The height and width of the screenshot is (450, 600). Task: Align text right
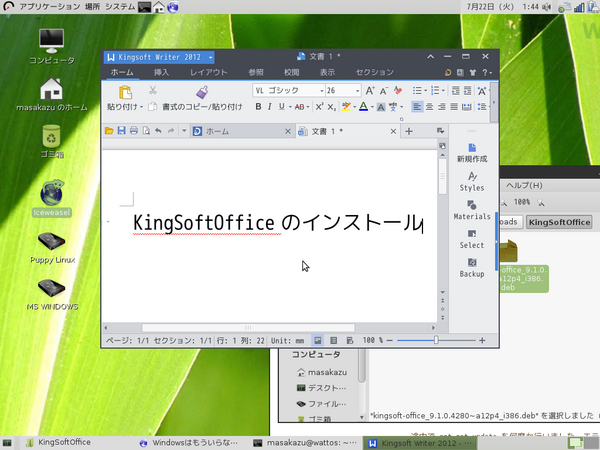pos(442,107)
